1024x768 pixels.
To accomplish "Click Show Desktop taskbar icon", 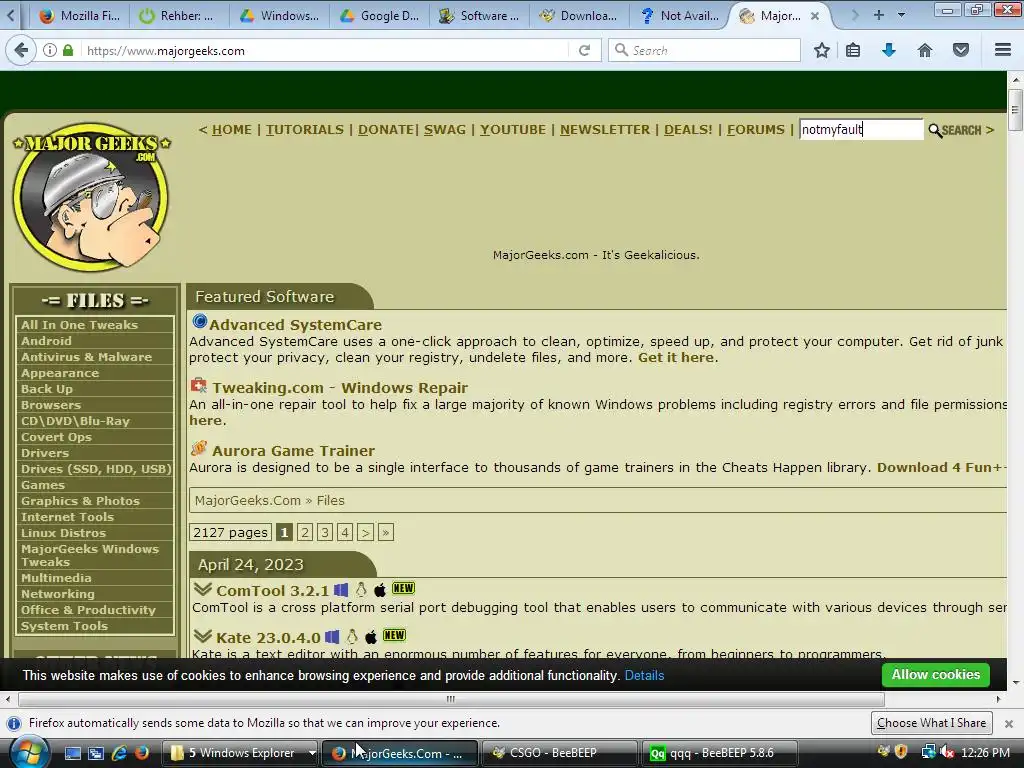I will pos(73,753).
